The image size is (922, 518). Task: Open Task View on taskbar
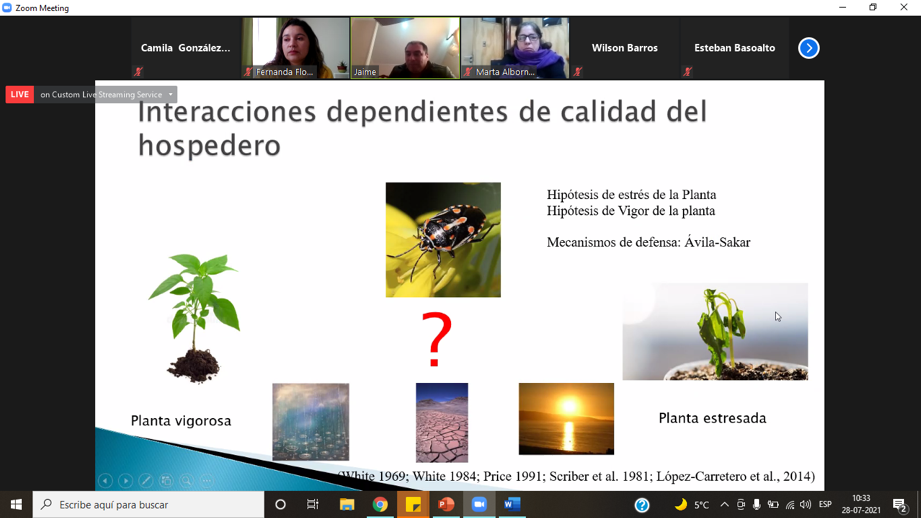coord(312,504)
